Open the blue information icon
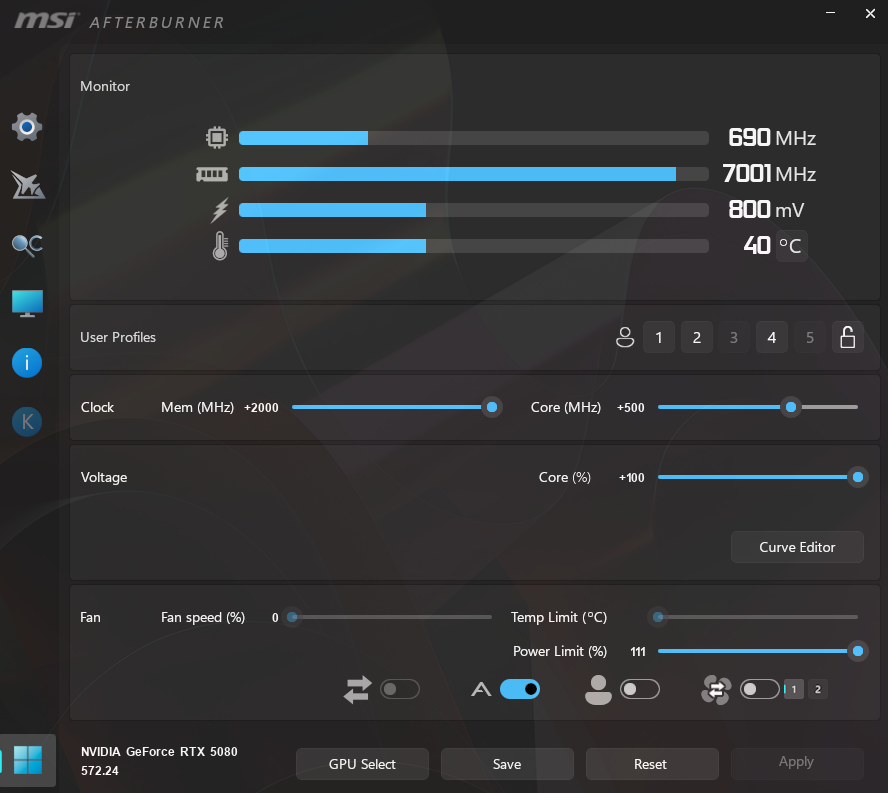The image size is (888, 793). [27, 363]
